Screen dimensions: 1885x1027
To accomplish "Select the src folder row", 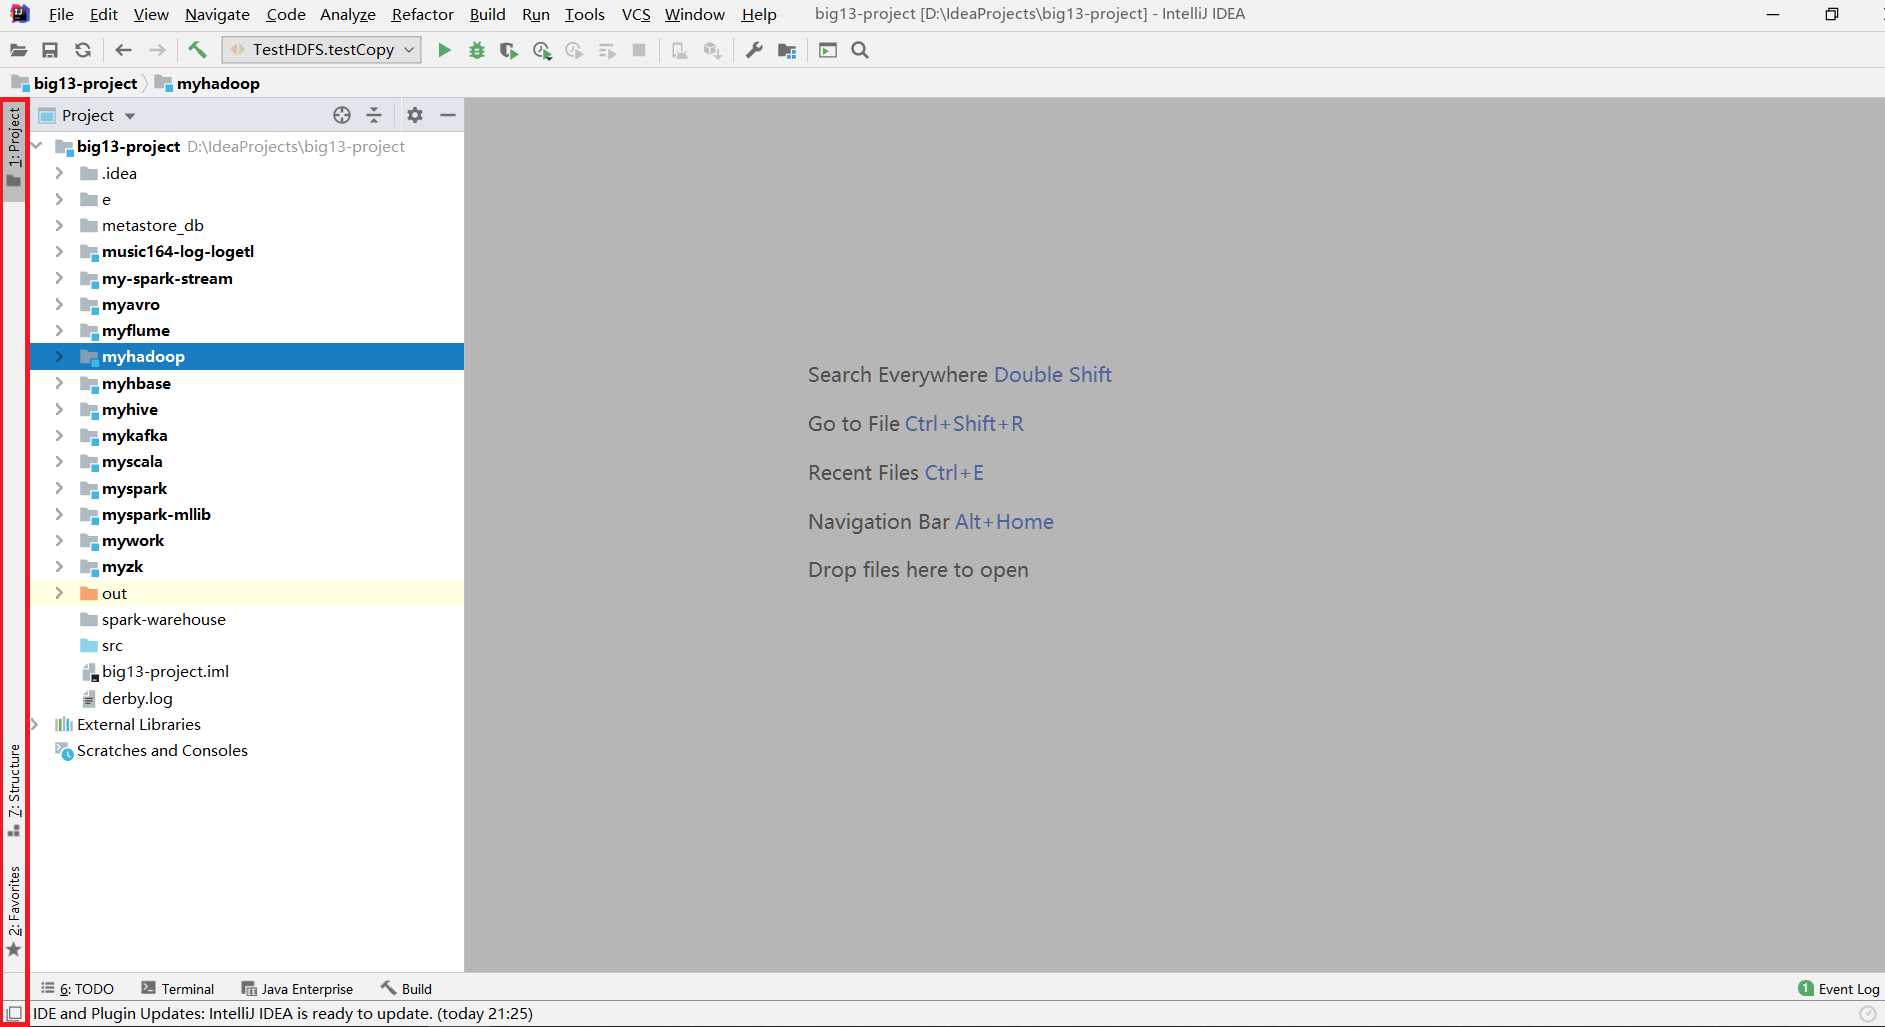I will tap(246, 645).
